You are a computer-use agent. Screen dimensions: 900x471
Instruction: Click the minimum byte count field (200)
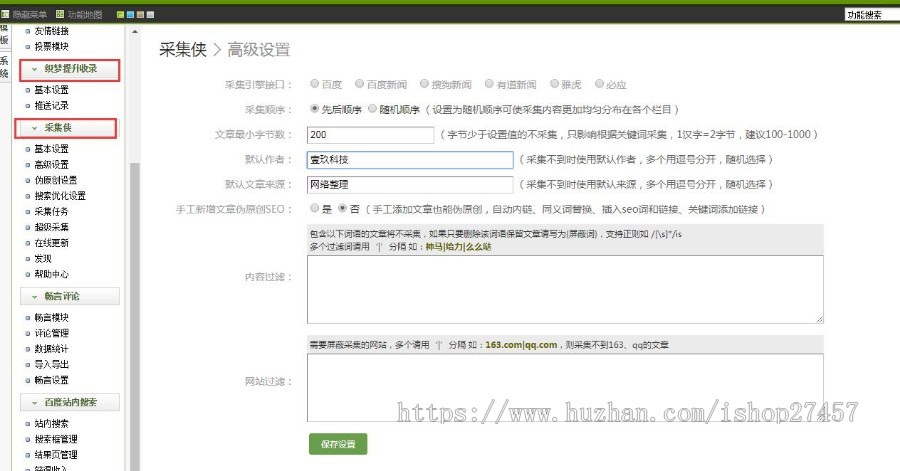pos(370,135)
